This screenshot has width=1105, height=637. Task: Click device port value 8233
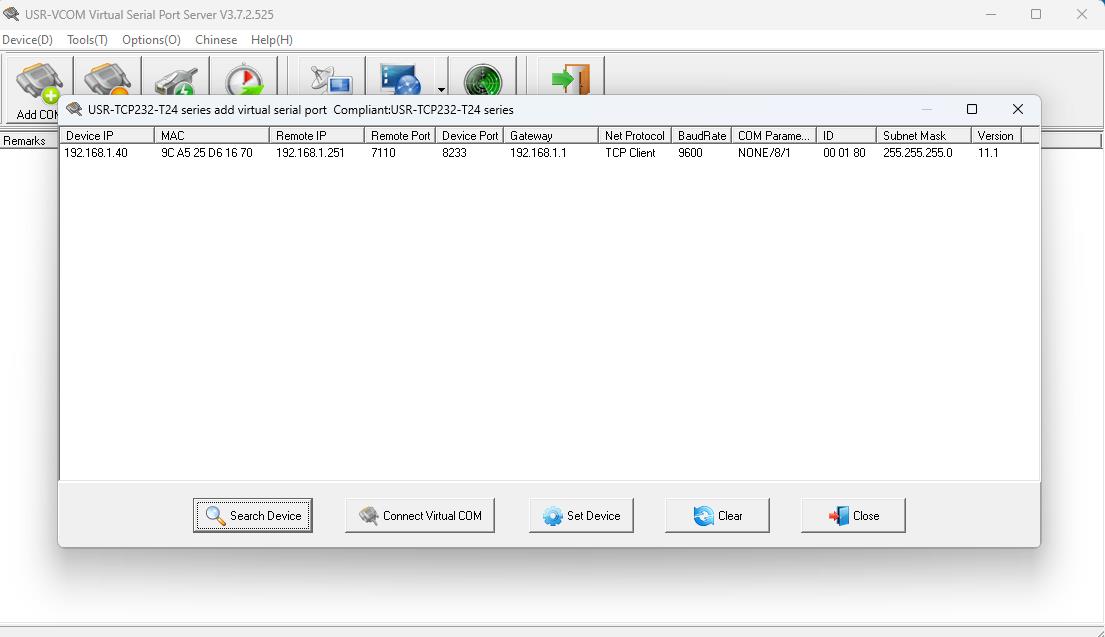[455, 153]
